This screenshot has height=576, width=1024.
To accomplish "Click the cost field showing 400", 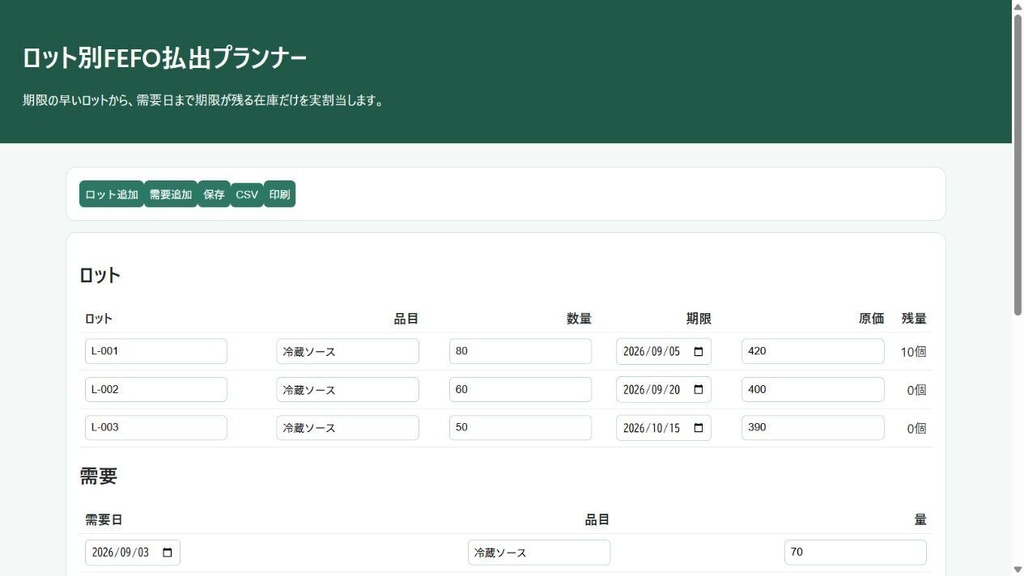I will pyautogui.click(x=813, y=389).
